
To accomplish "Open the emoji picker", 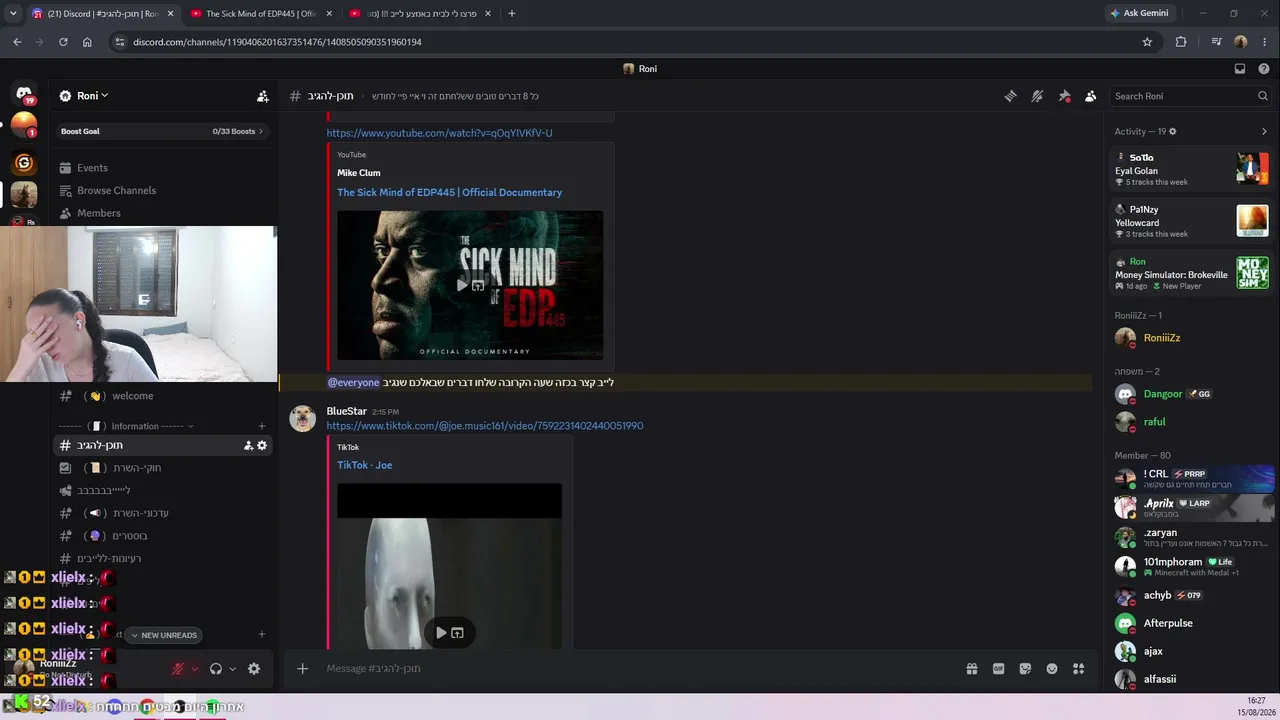I will click(x=1052, y=669).
